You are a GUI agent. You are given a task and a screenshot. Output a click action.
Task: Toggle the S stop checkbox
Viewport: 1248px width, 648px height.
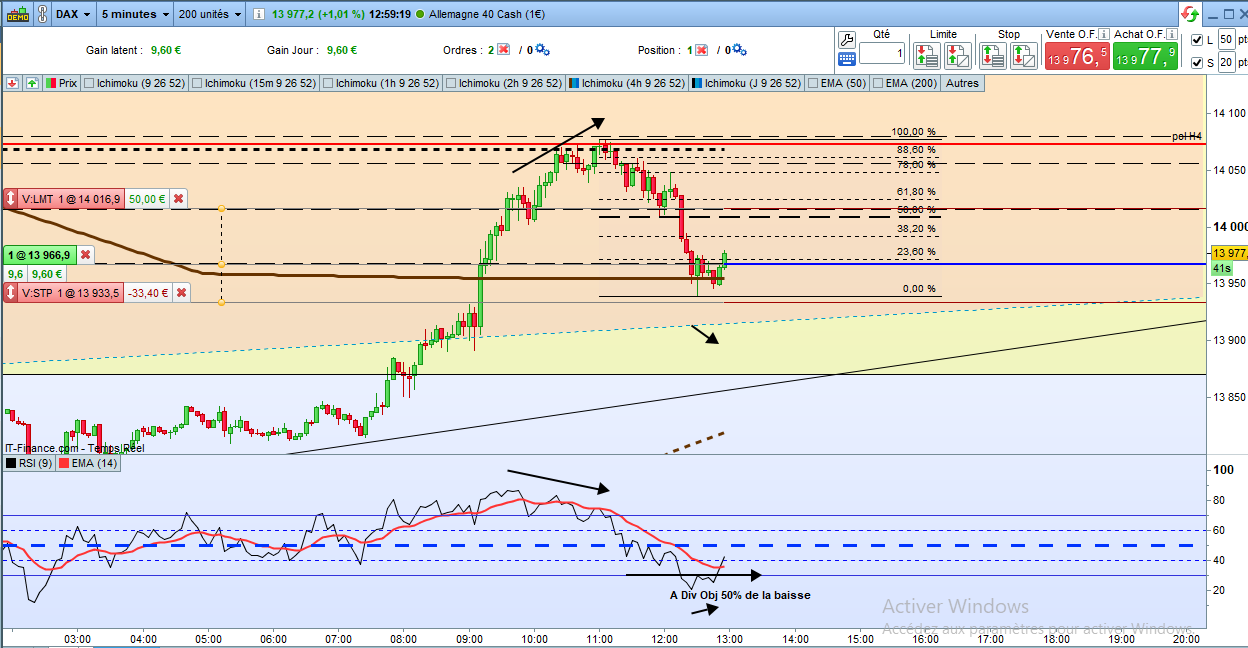(1198, 63)
